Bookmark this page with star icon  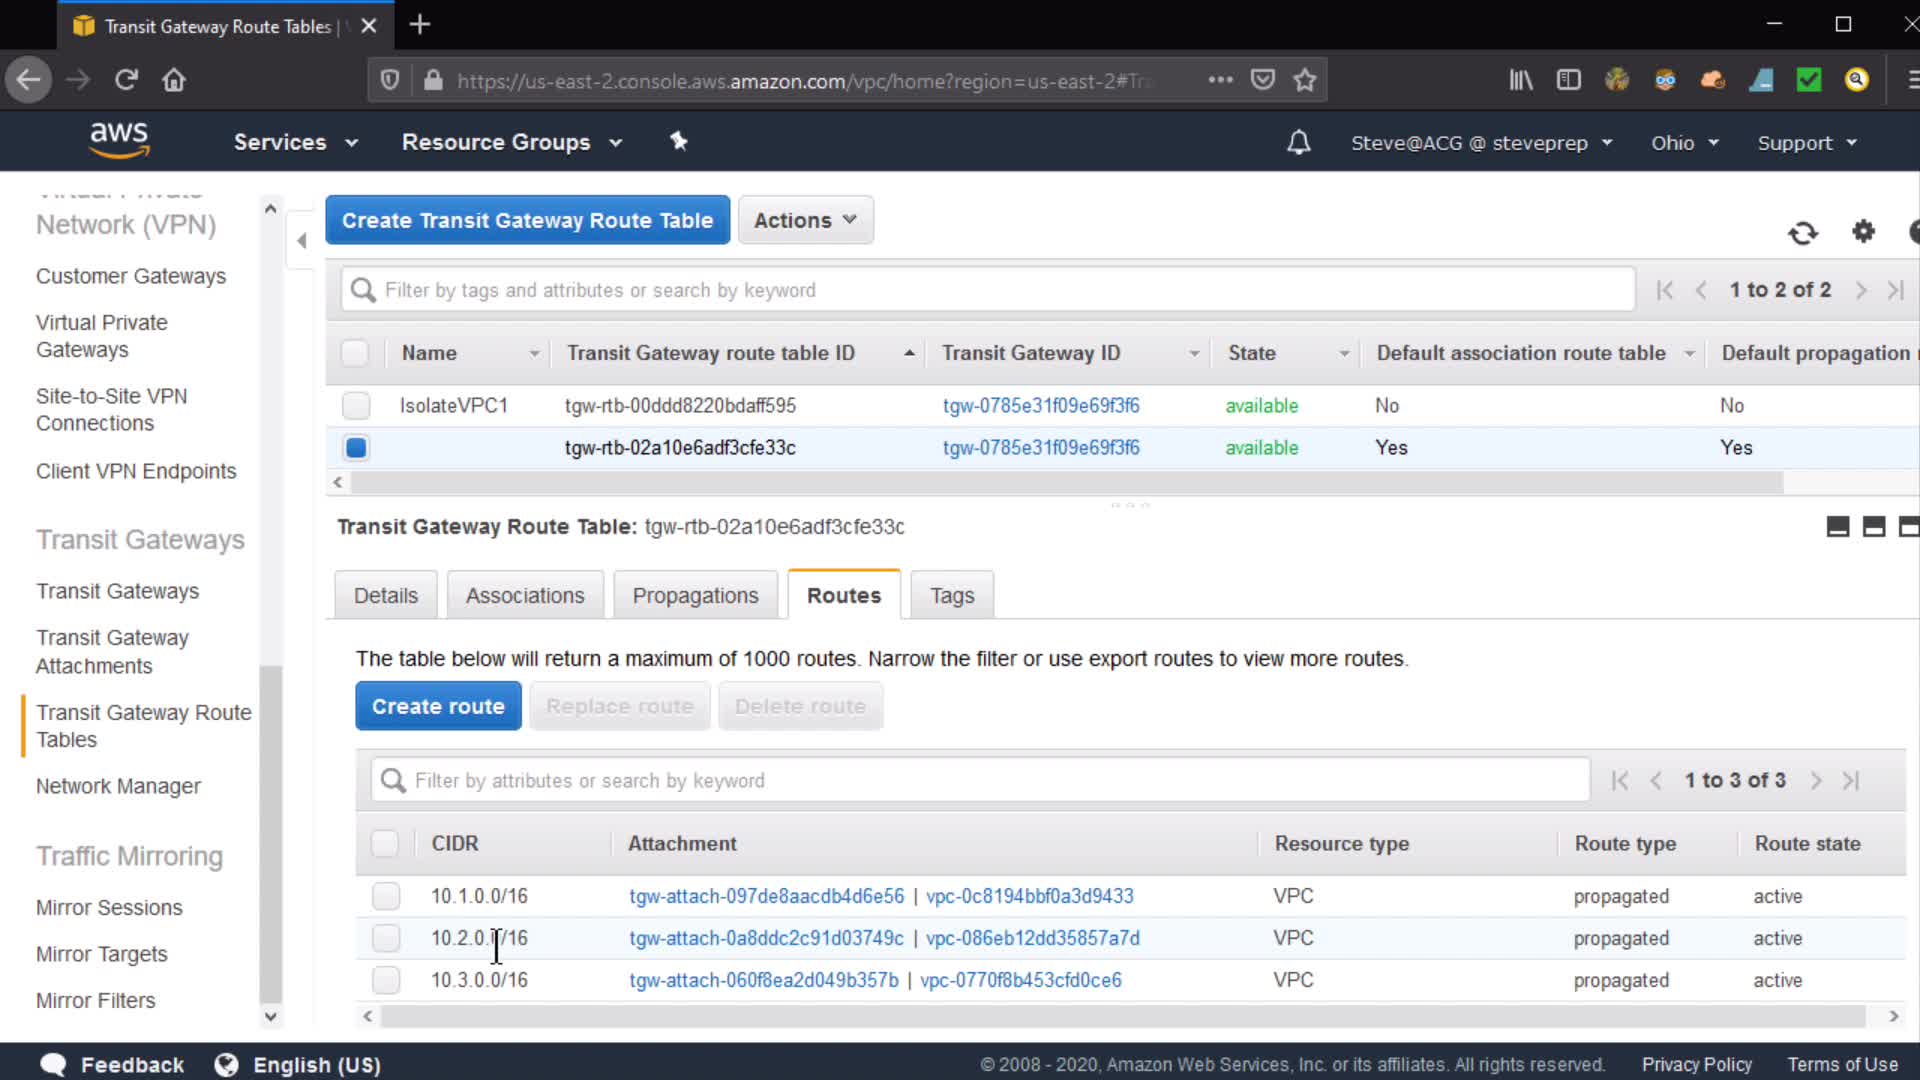[1304, 80]
